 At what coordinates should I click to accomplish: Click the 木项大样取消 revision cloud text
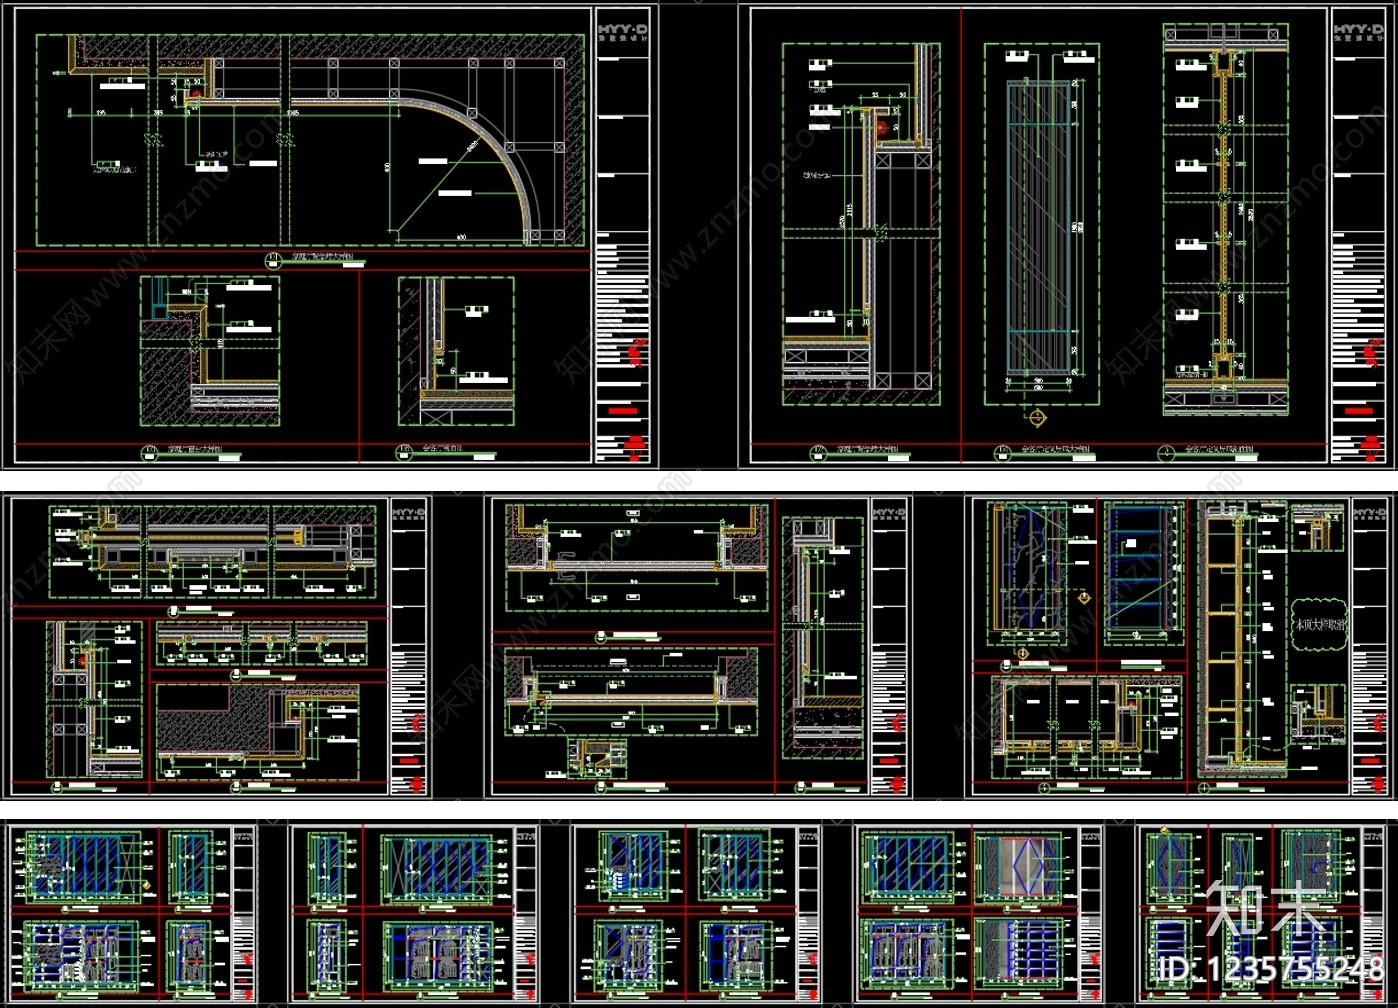(1320, 624)
